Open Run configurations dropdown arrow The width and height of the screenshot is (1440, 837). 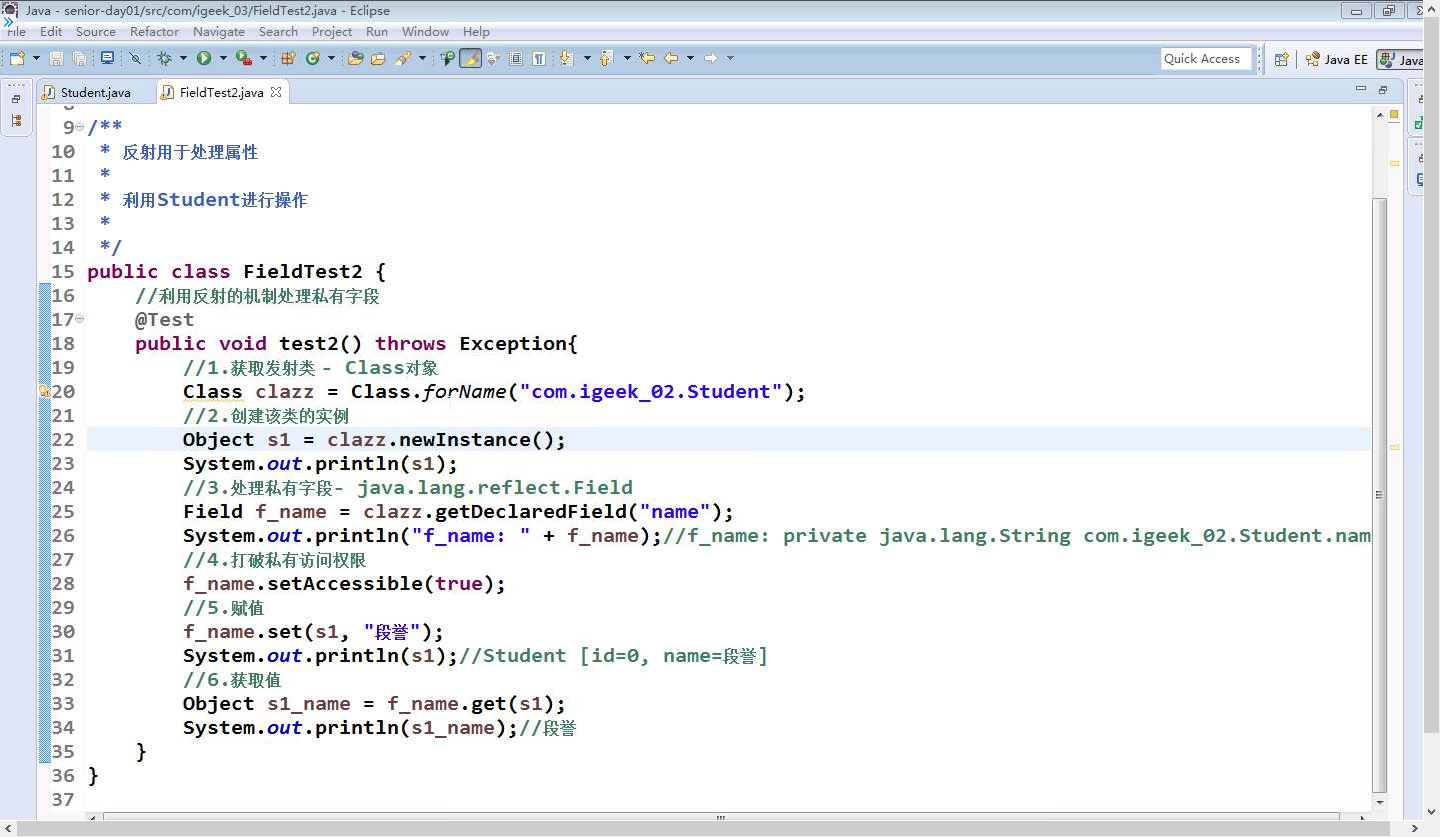coord(223,58)
